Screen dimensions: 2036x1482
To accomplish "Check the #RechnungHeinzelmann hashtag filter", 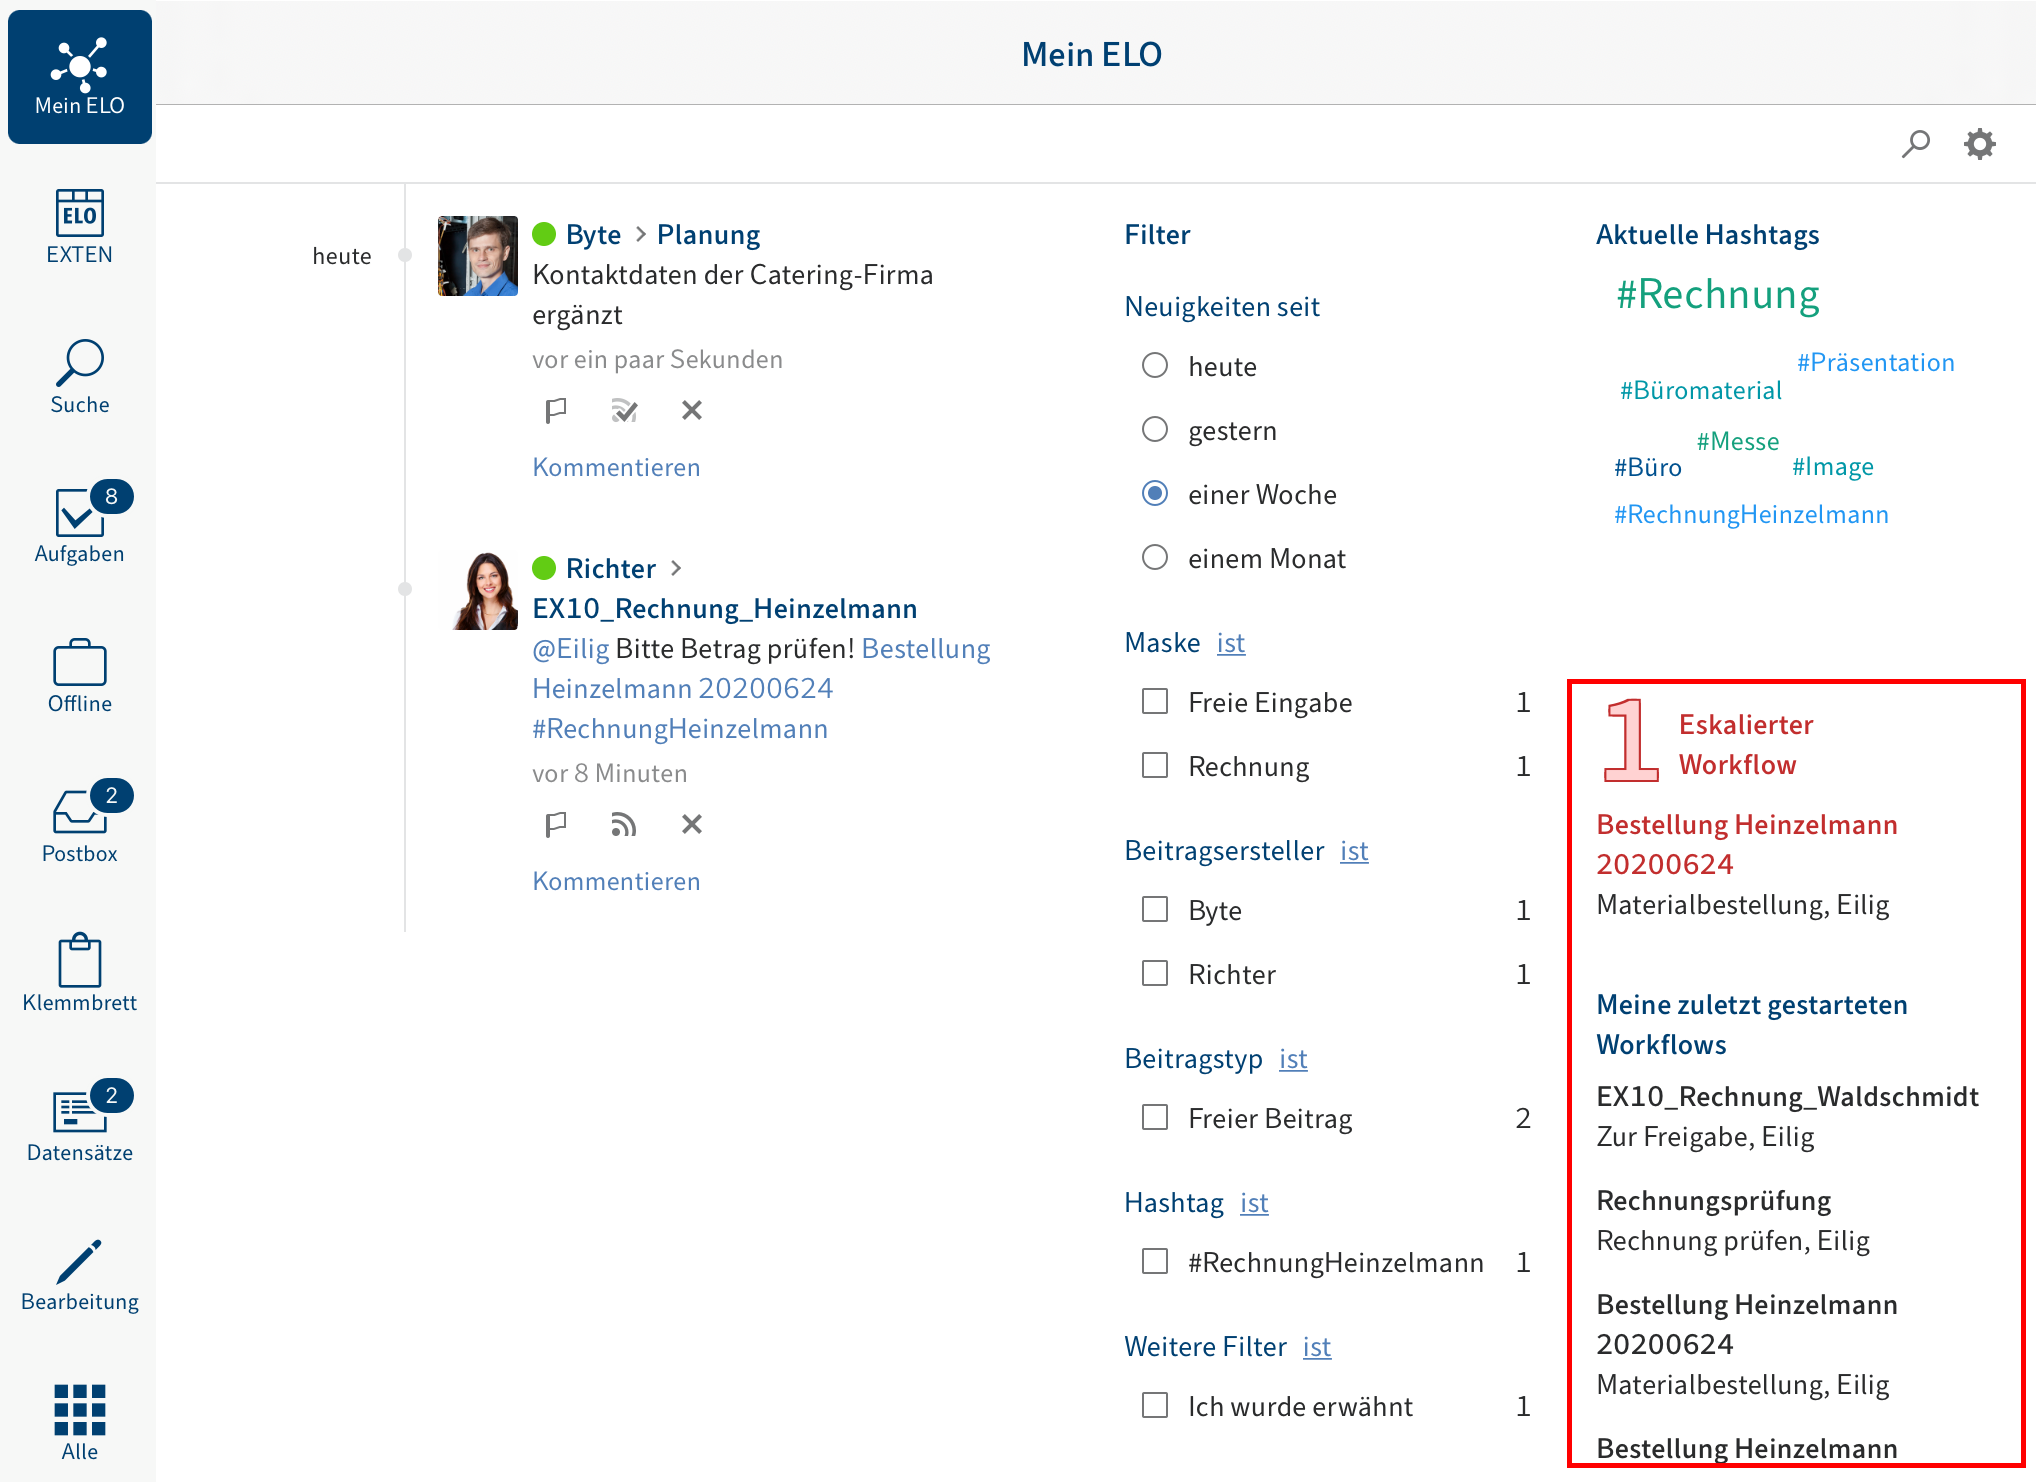I will 1155,1262.
